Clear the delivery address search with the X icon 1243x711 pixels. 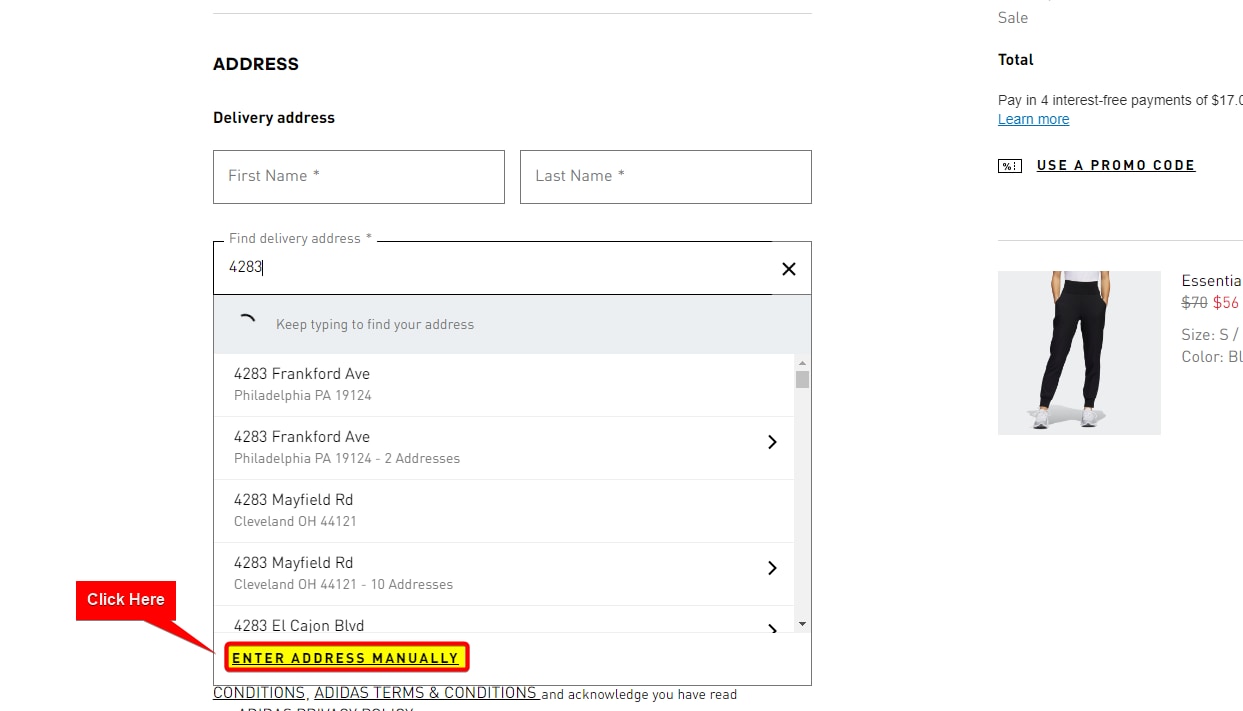pos(789,268)
